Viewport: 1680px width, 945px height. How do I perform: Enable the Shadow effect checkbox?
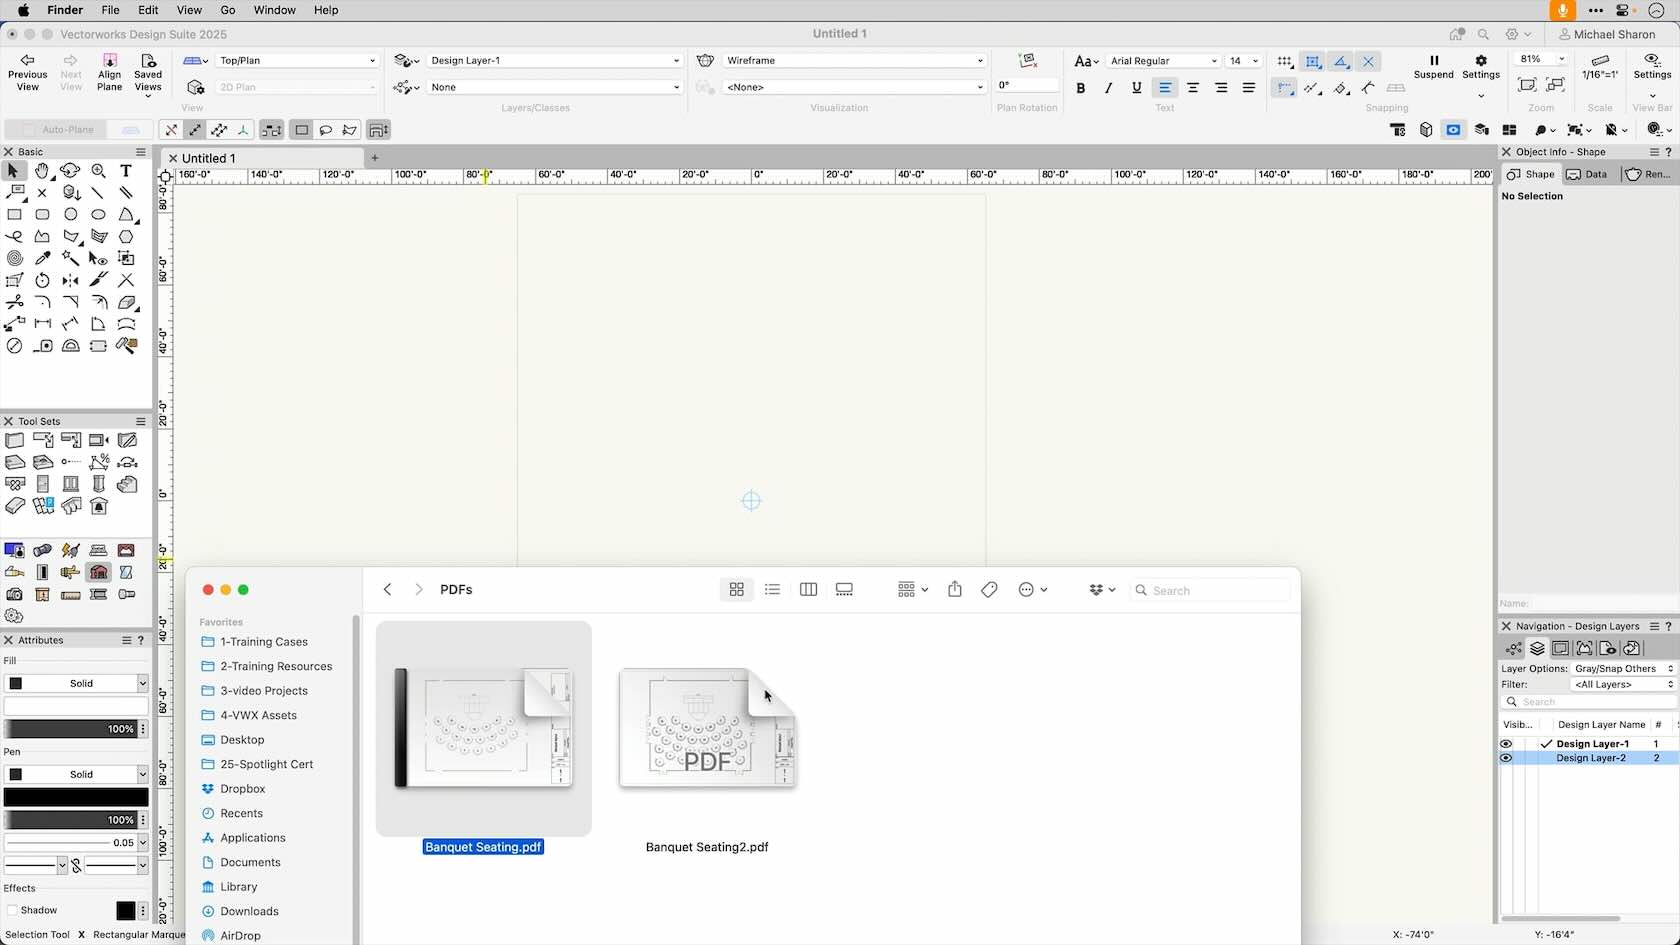point(14,910)
